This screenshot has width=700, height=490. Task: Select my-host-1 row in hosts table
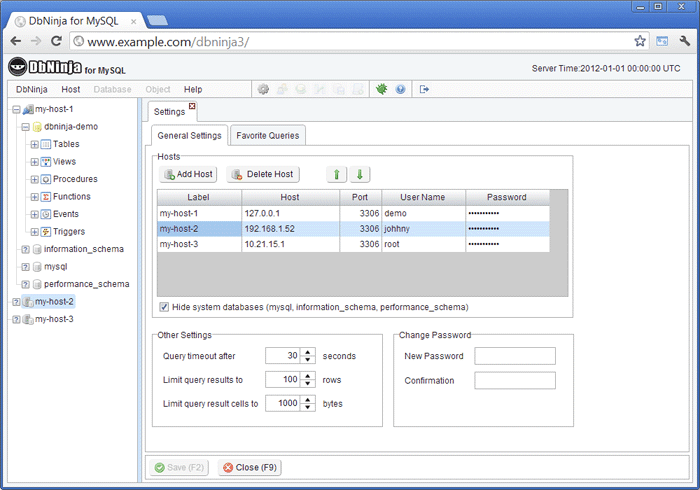click(x=353, y=213)
